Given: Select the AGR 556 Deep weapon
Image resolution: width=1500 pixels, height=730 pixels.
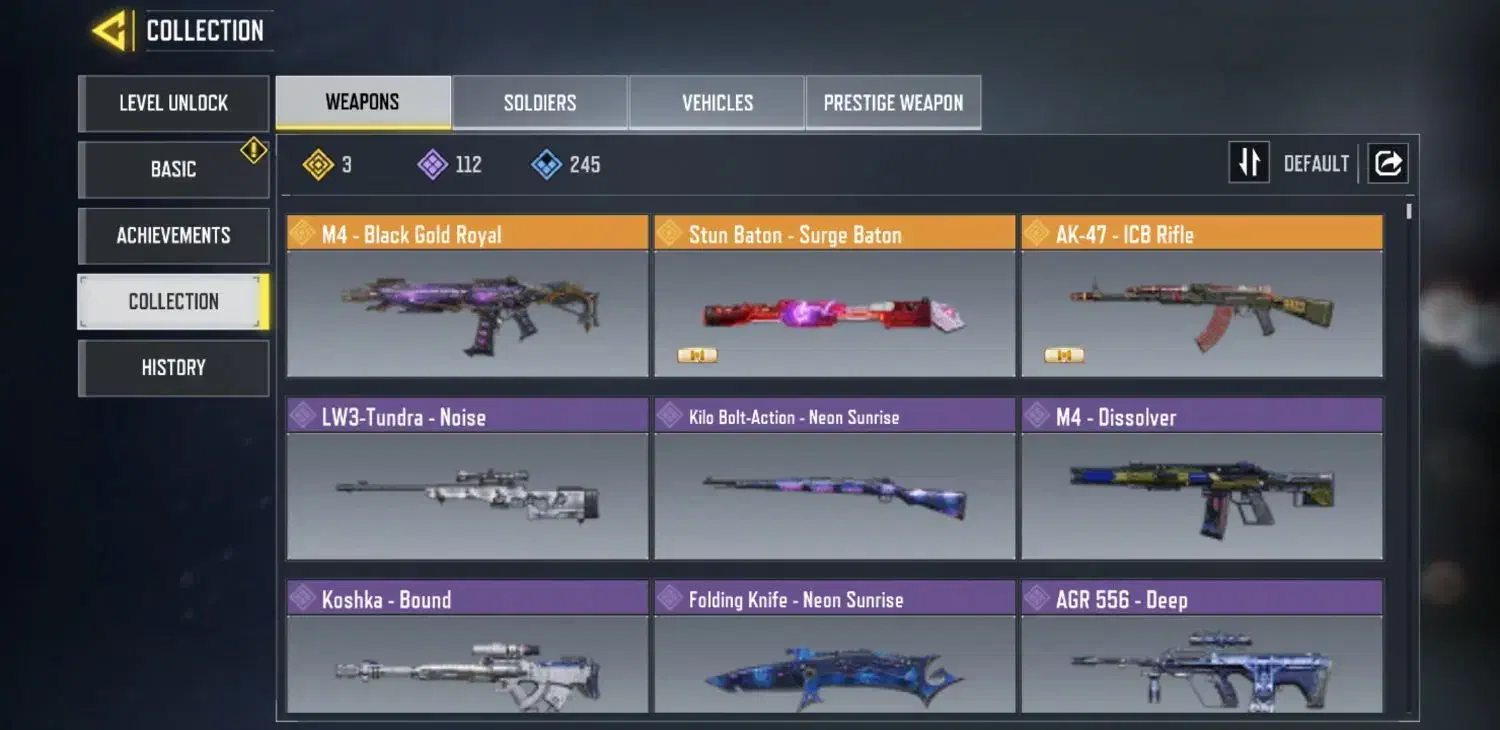Looking at the screenshot, I should 1202,647.
